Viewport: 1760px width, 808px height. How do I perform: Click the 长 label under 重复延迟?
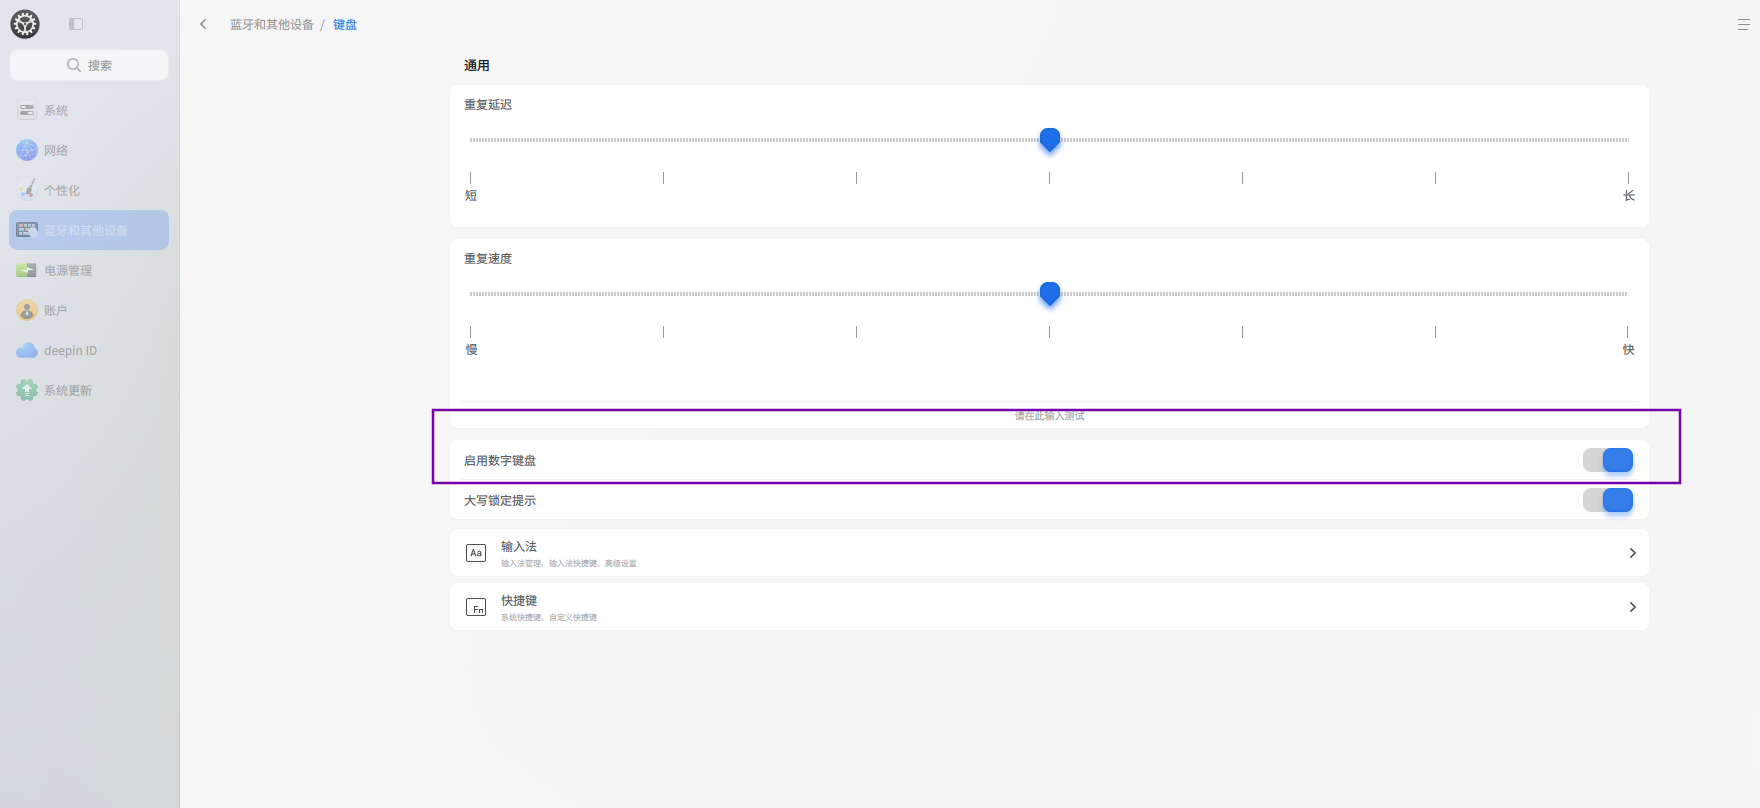click(x=1629, y=196)
